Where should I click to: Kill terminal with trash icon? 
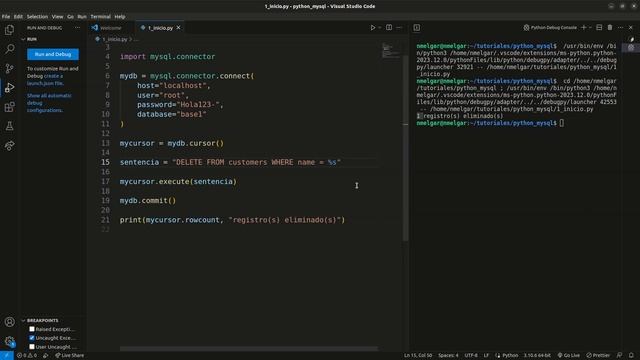[x=610, y=27]
